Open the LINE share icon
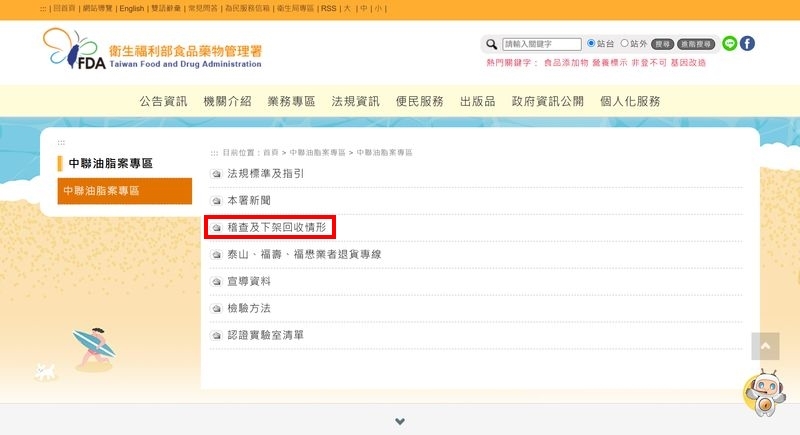800x435 pixels. pos(730,44)
